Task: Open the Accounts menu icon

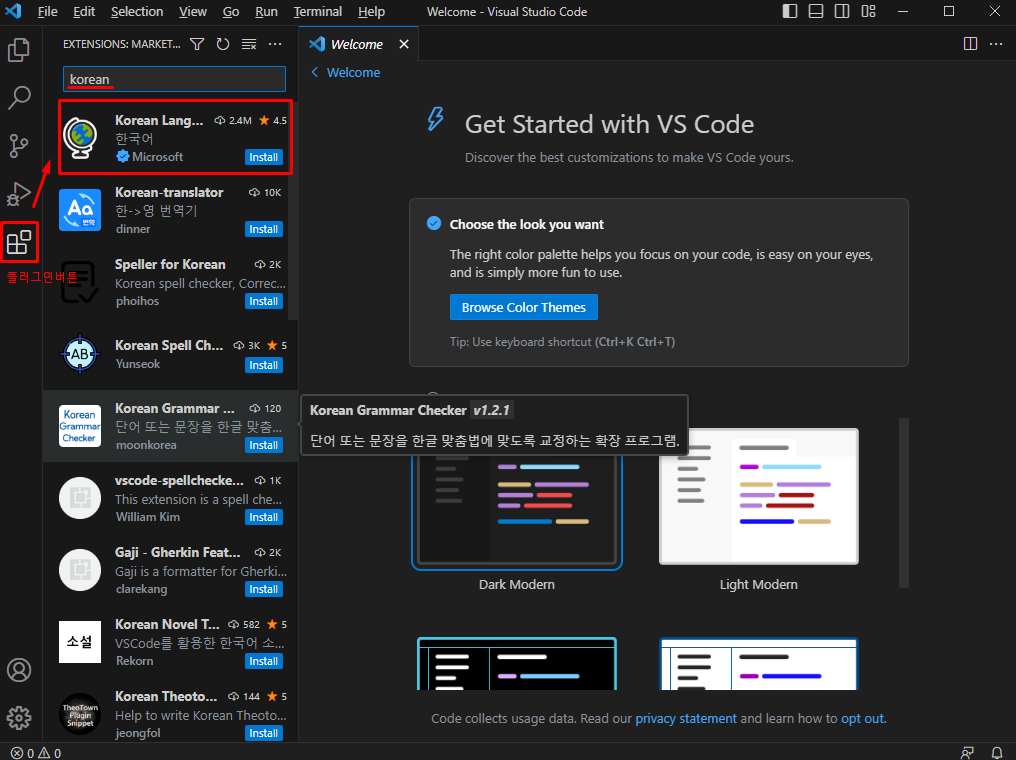Action: click(x=19, y=670)
